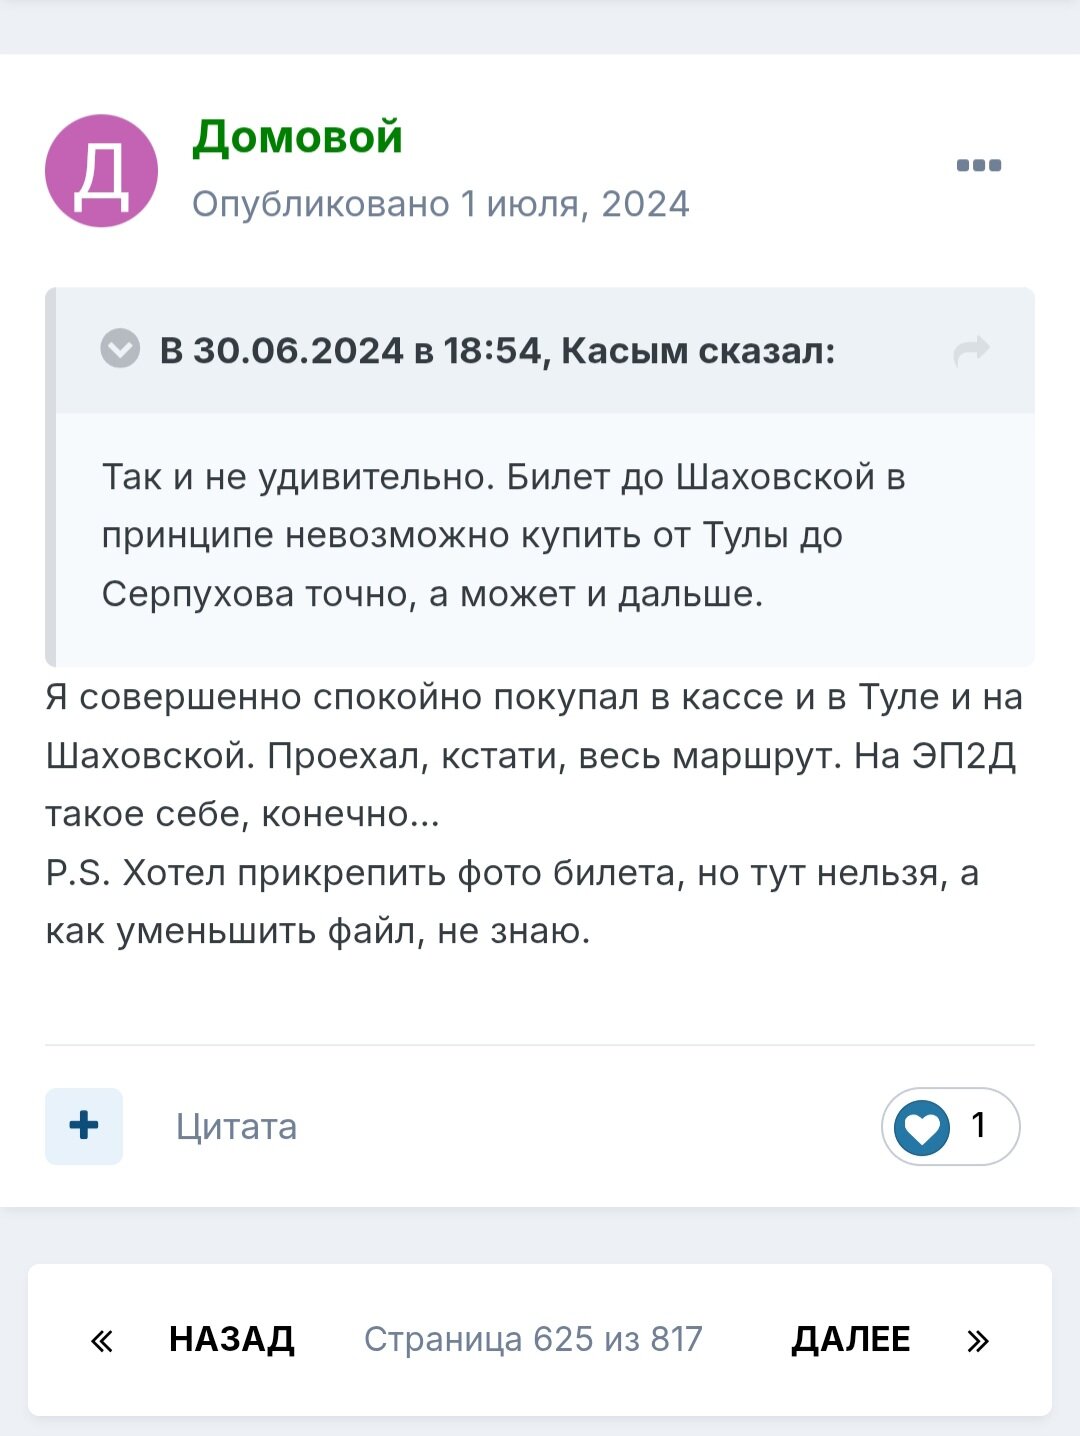
Task: Click the 'Цитата' reply button
Action: click(x=236, y=1127)
